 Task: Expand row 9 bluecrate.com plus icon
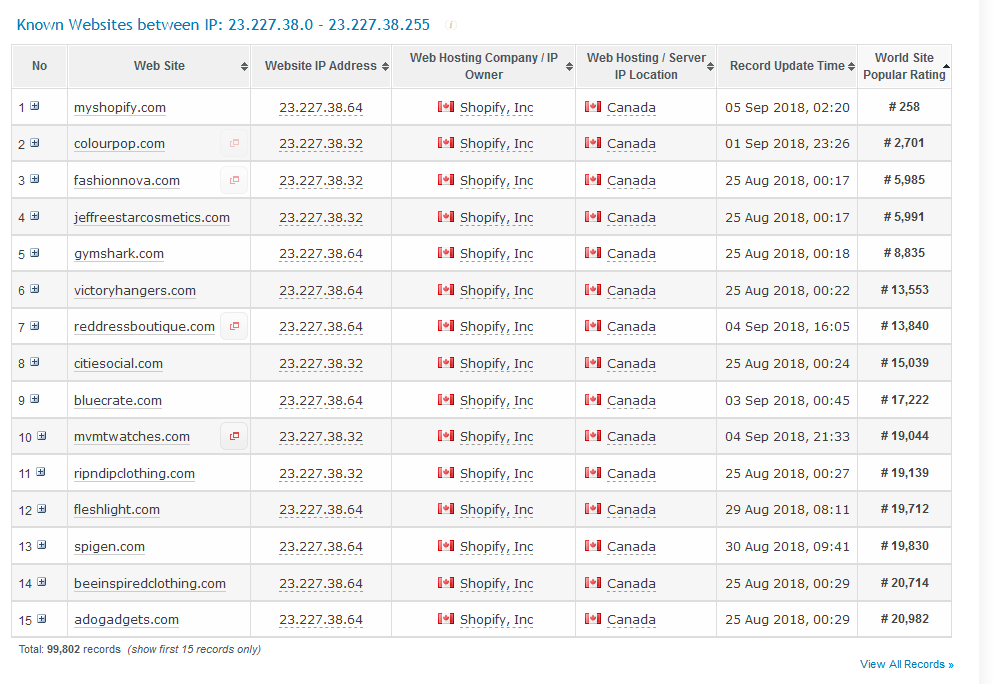click(x=35, y=399)
